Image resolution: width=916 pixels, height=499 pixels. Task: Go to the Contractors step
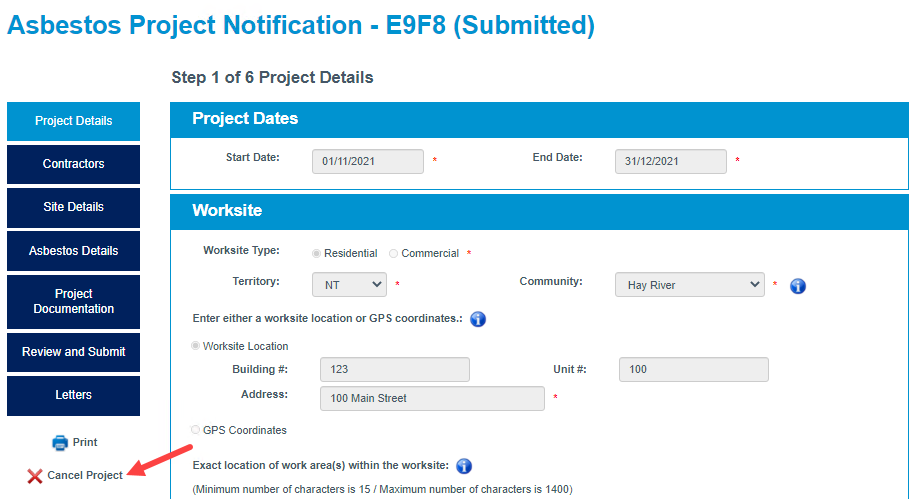pyautogui.click(x=74, y=164)
